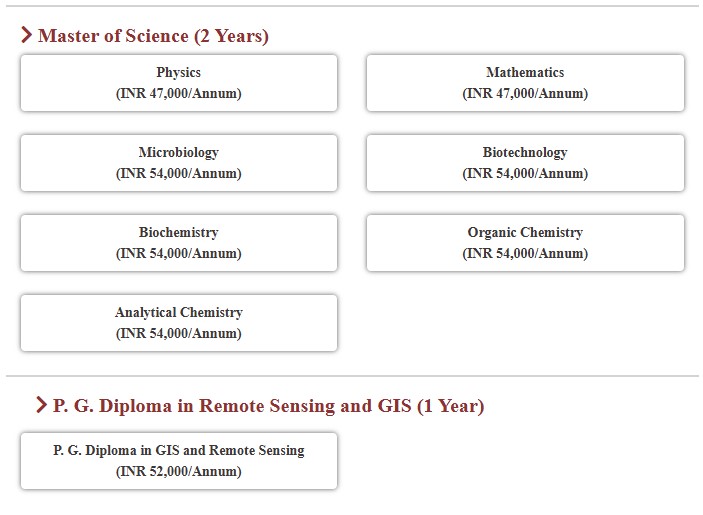Click the fee line under Microbiology
The image size is (703, 515).
tap(178, 174)
